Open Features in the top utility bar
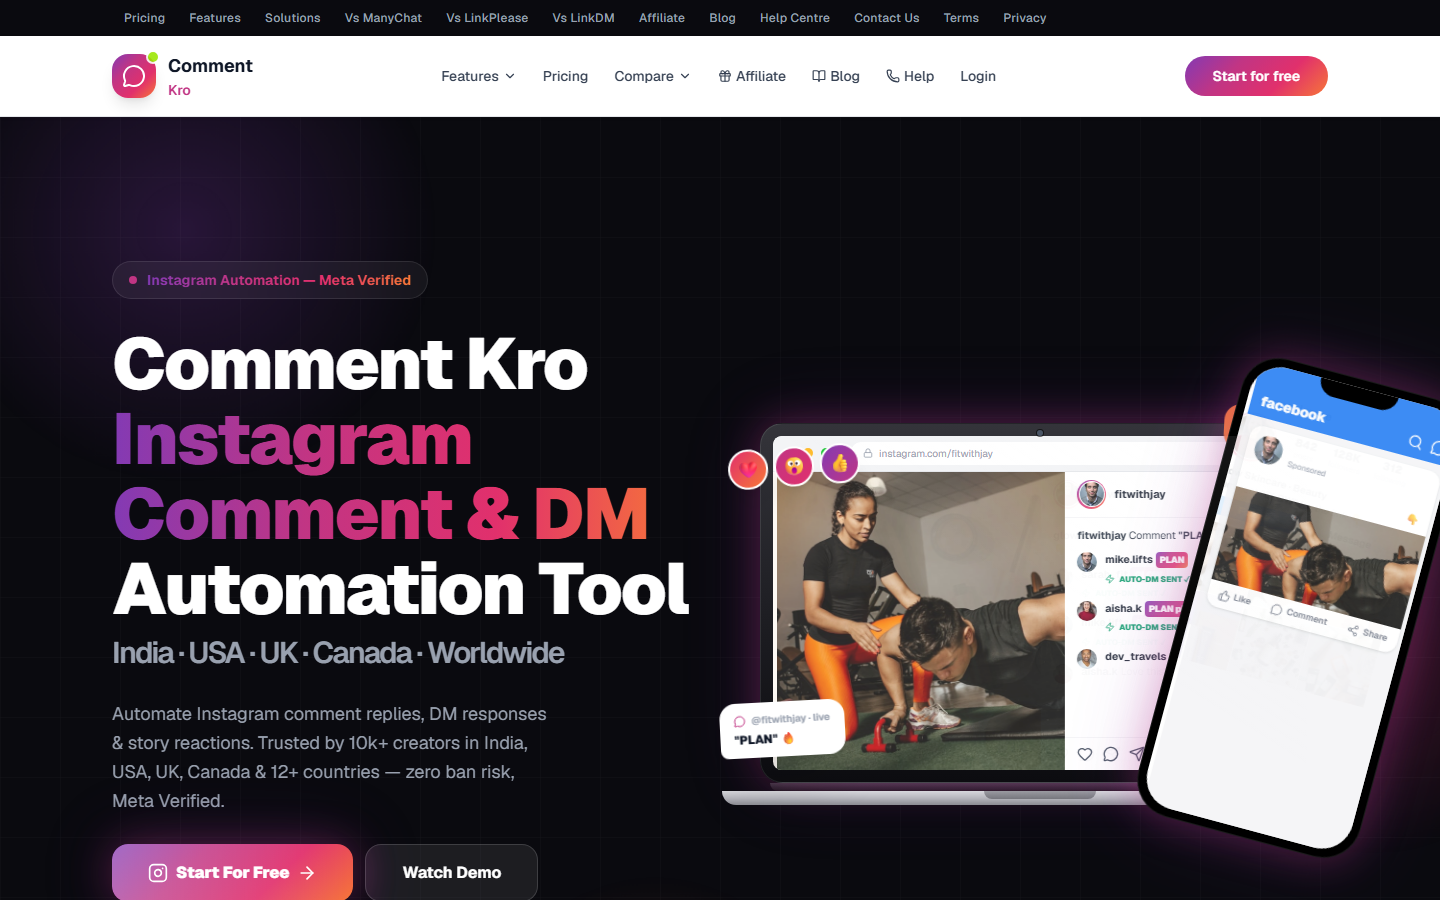 215,18
